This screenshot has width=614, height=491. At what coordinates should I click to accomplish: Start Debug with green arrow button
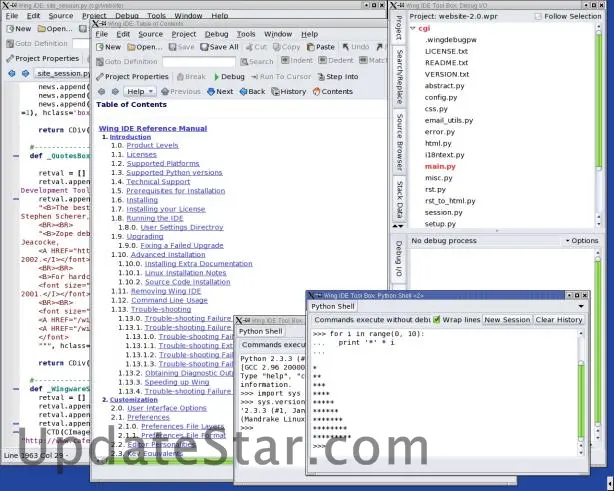[x=229, y=77]
